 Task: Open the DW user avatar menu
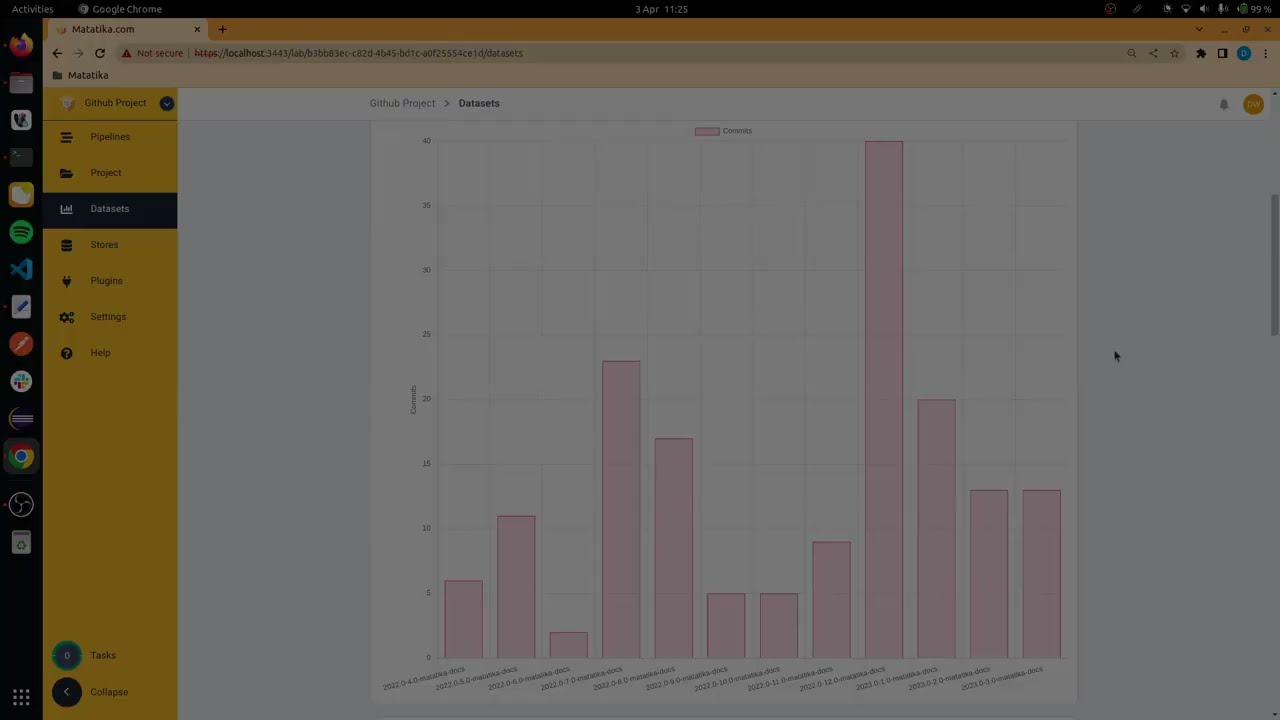click(1253, 104)
